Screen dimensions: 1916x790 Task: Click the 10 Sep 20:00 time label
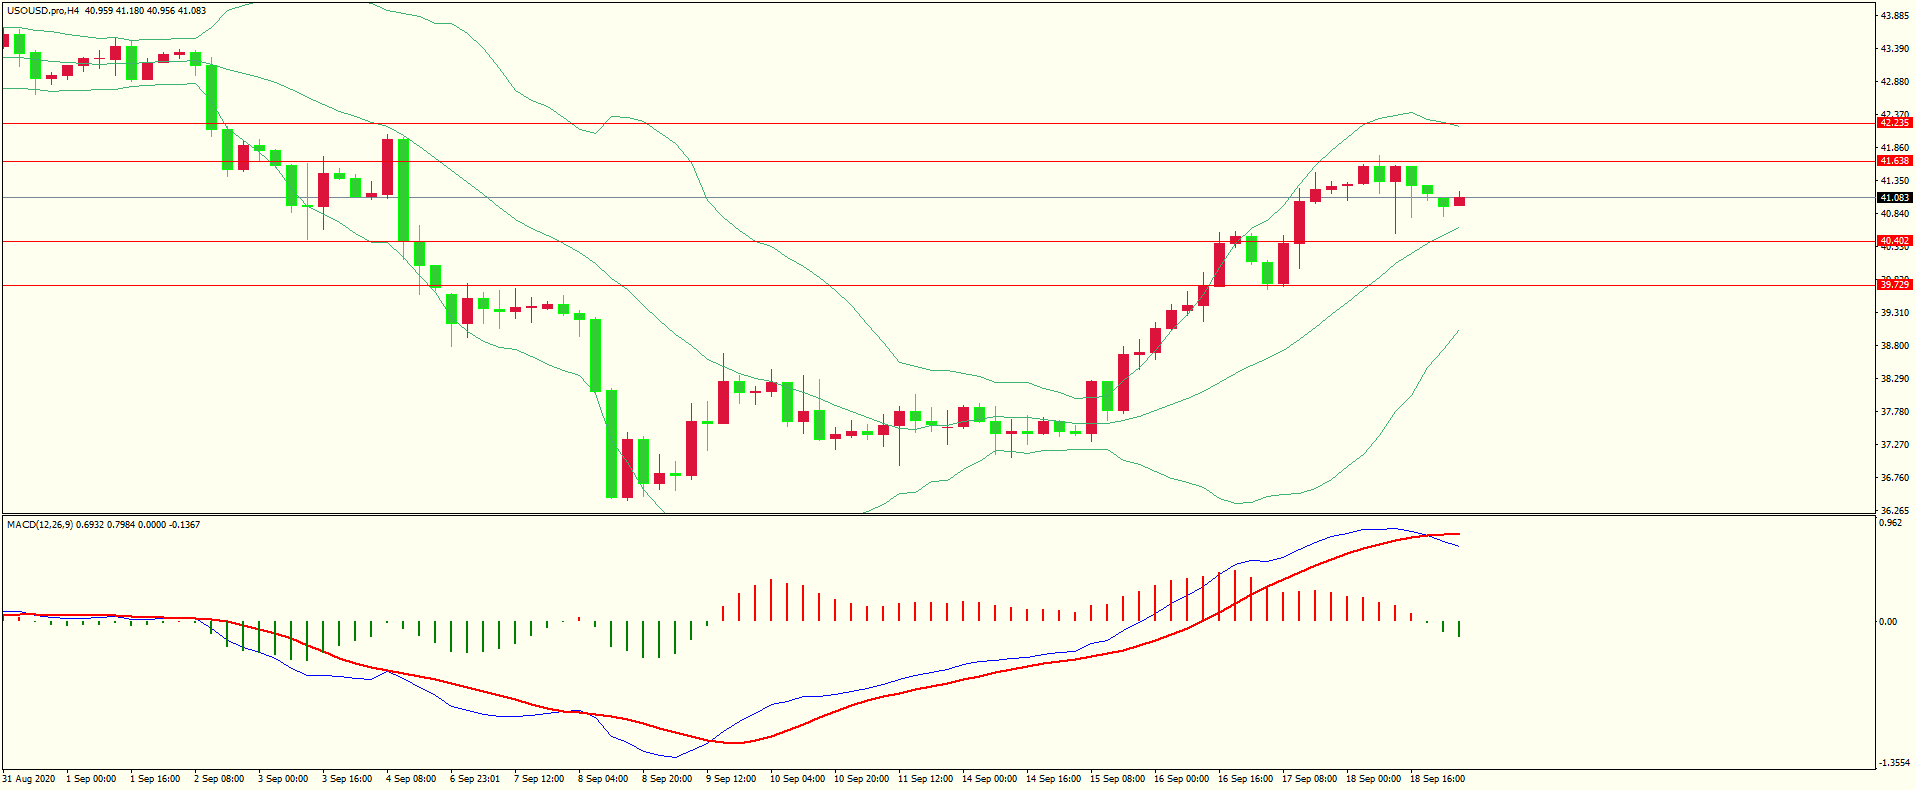tap(861, 779)
